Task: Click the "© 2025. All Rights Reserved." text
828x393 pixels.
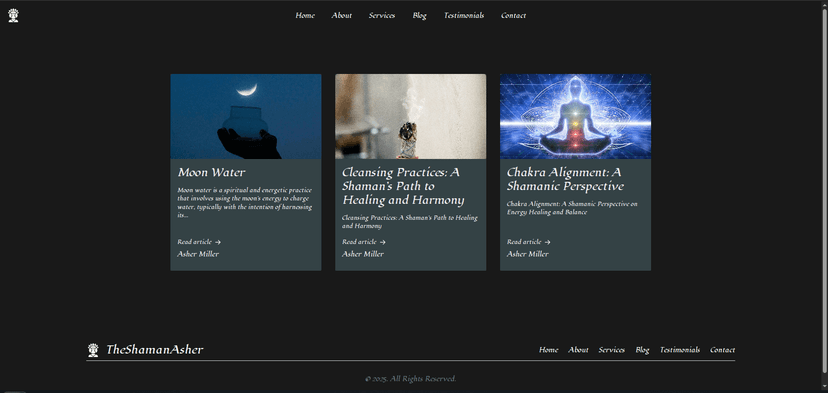Action: coord(410,379)
